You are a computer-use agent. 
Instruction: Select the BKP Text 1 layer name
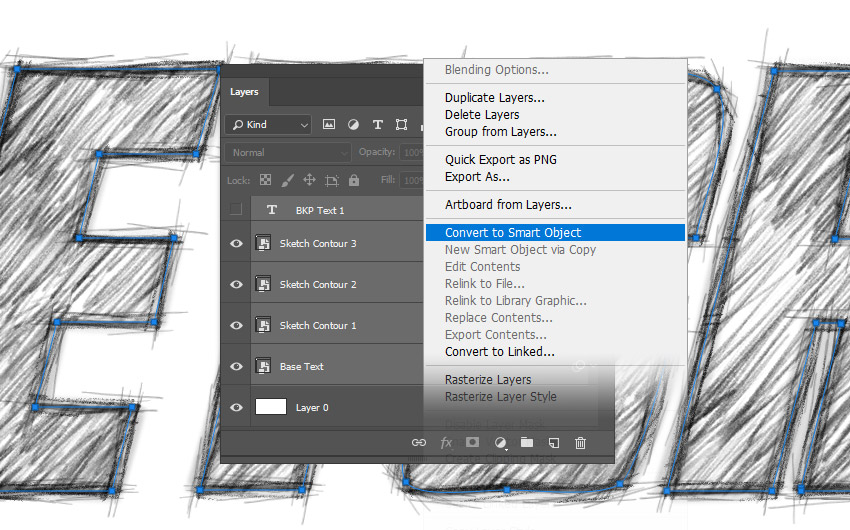coord(320,210)
